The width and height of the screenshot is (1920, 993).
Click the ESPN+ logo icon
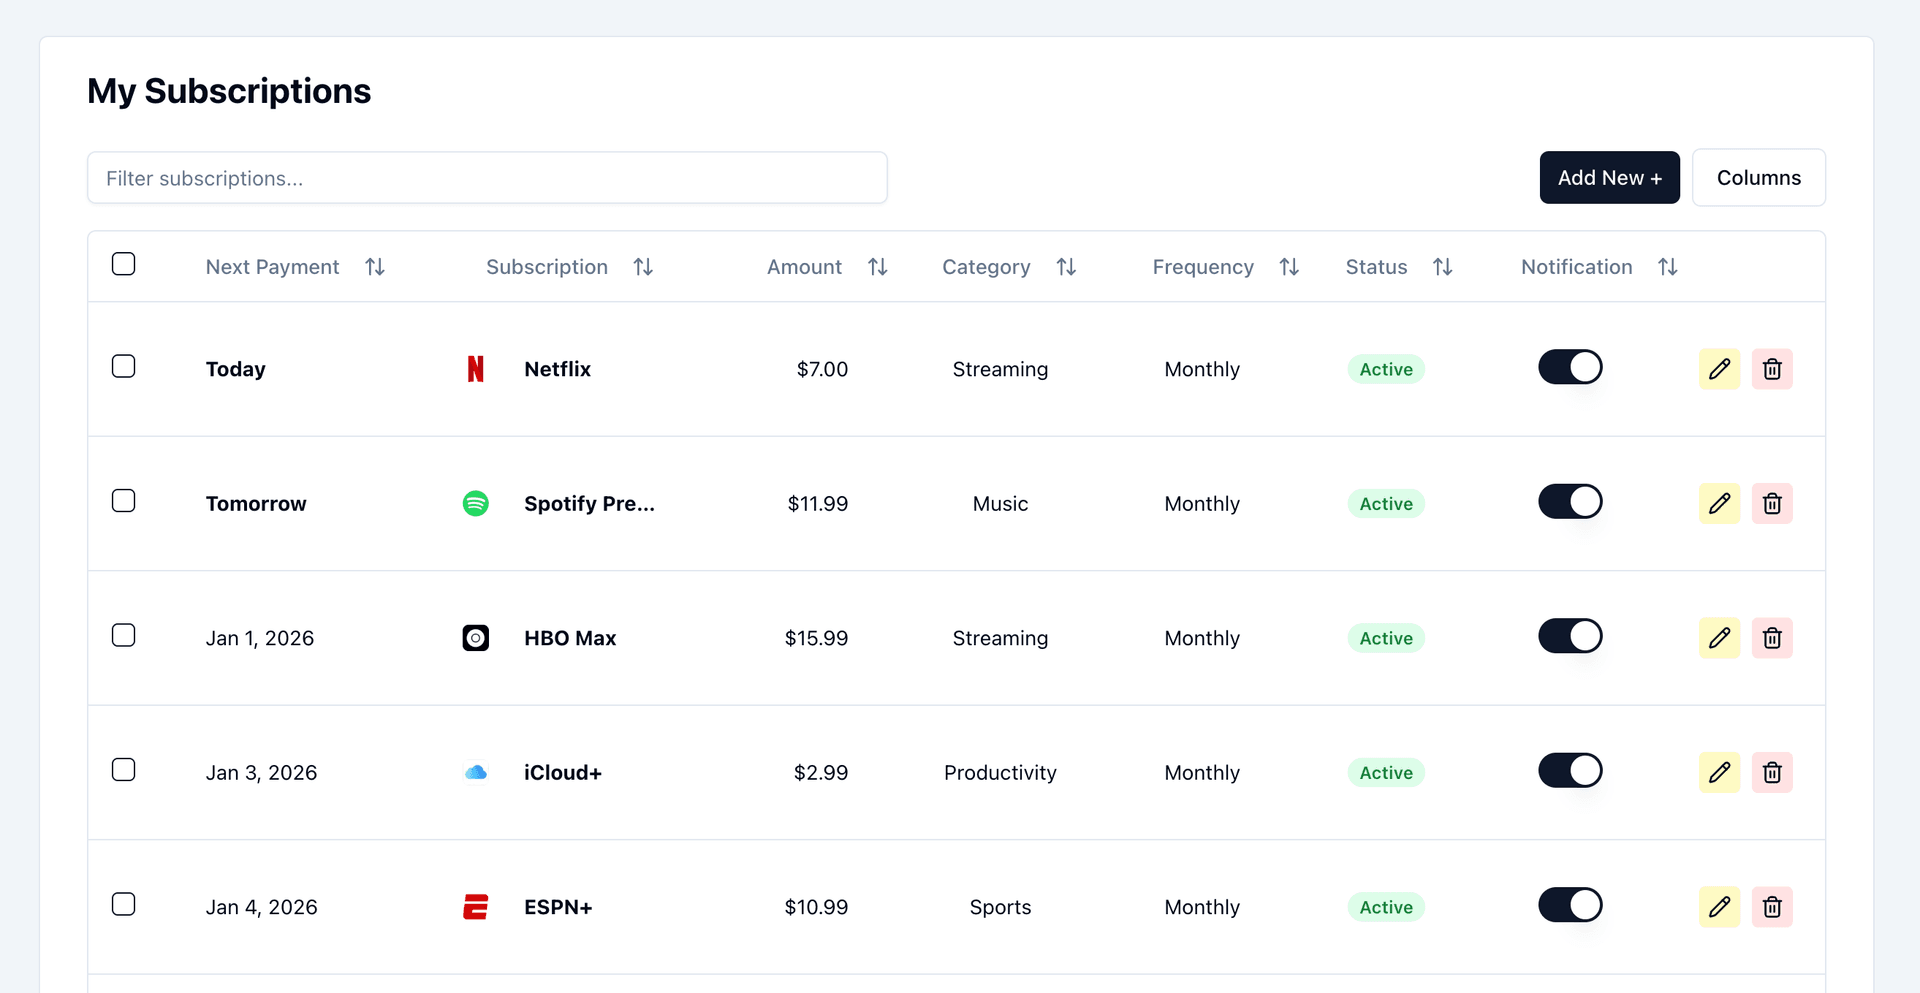point(476,907)
